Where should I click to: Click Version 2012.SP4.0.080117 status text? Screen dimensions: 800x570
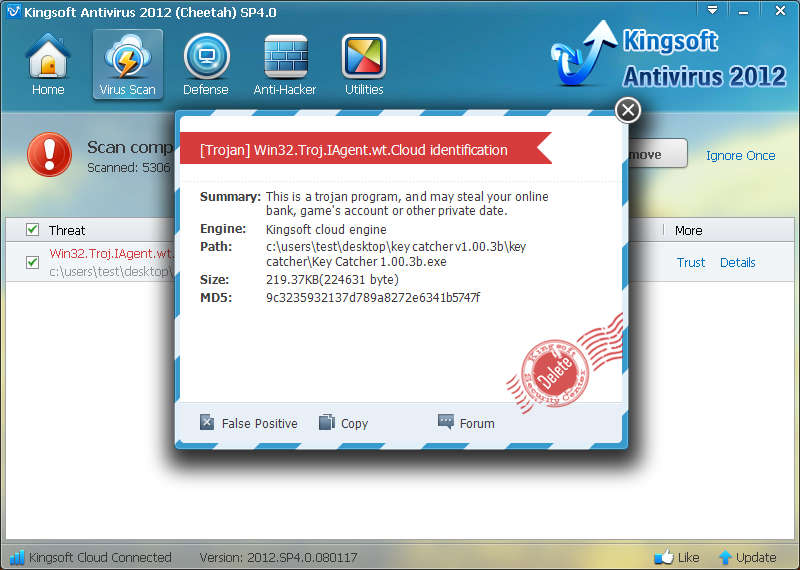(278, 557)
